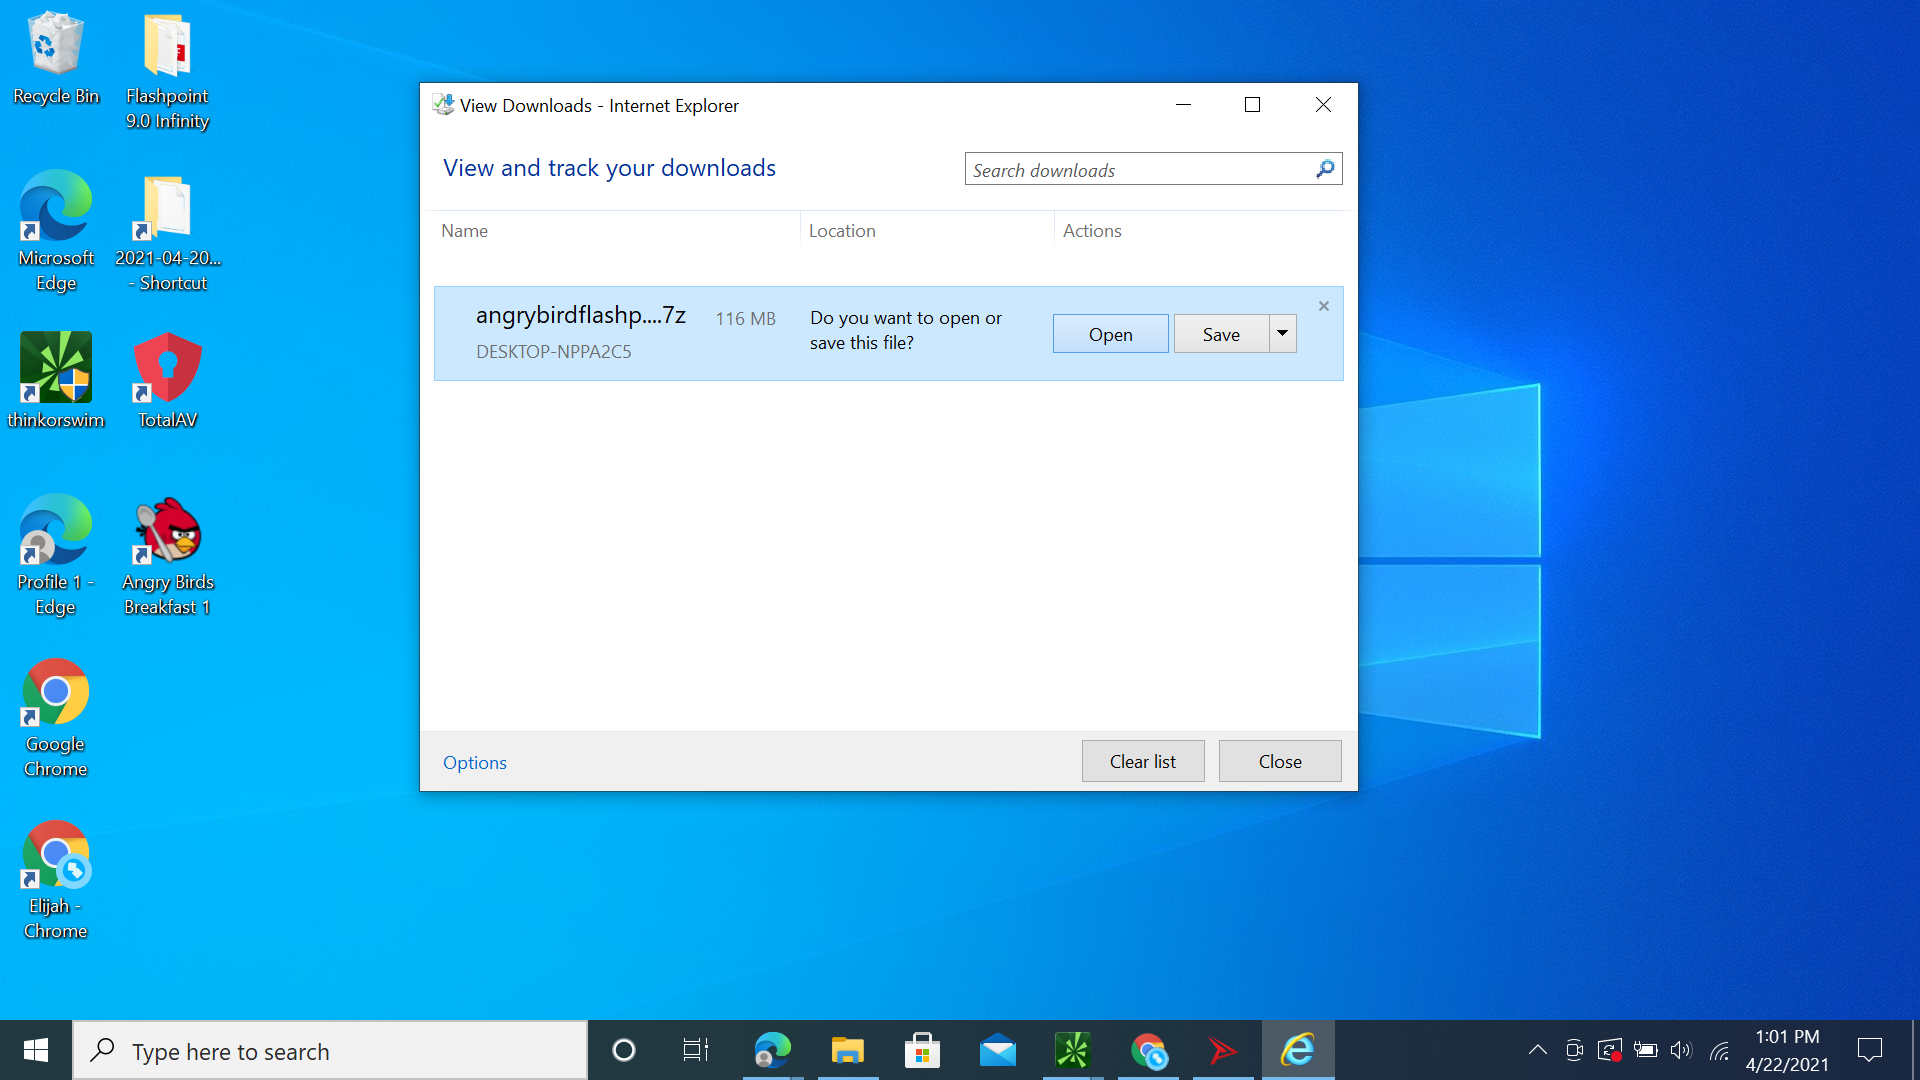The height and width of the screenshot is (1080, 1920).
Task: Expand the Save button dropdown arrow
Action: [1282, 334]
